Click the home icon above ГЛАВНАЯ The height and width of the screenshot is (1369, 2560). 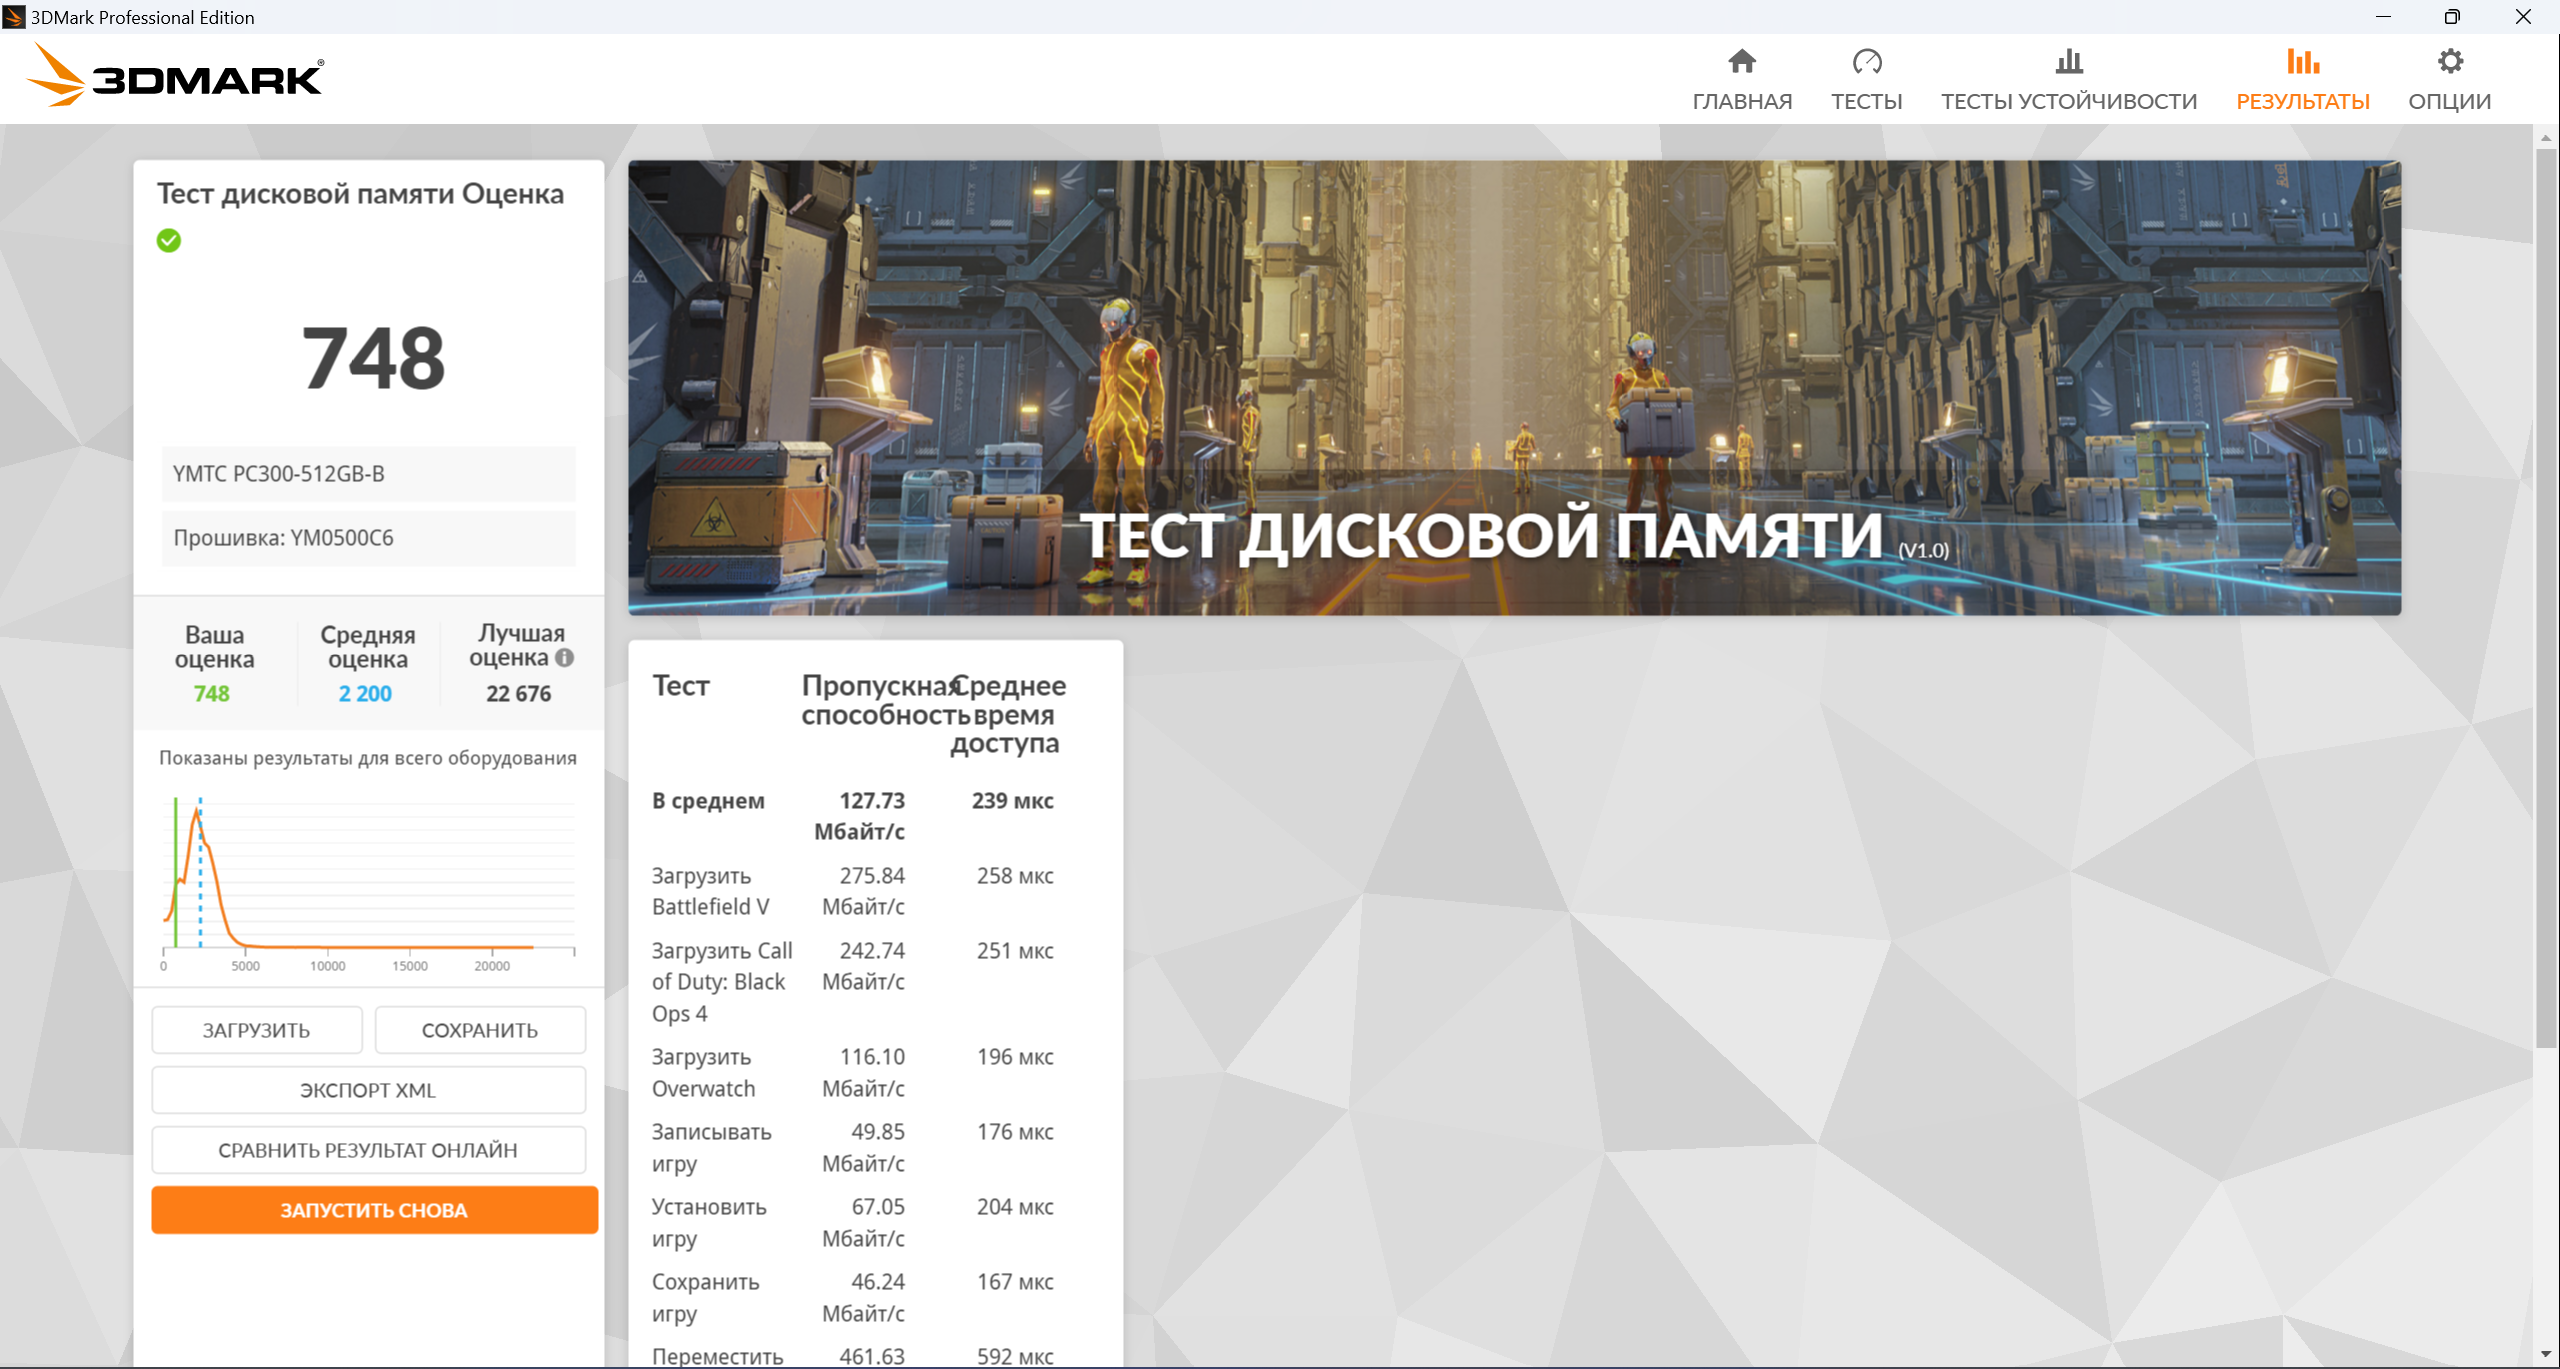(1741, 62)
